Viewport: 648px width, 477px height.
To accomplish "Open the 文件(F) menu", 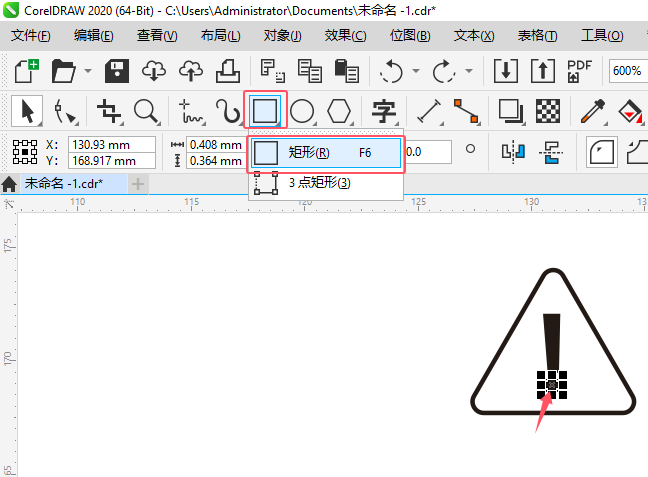I will pos(31,36).
